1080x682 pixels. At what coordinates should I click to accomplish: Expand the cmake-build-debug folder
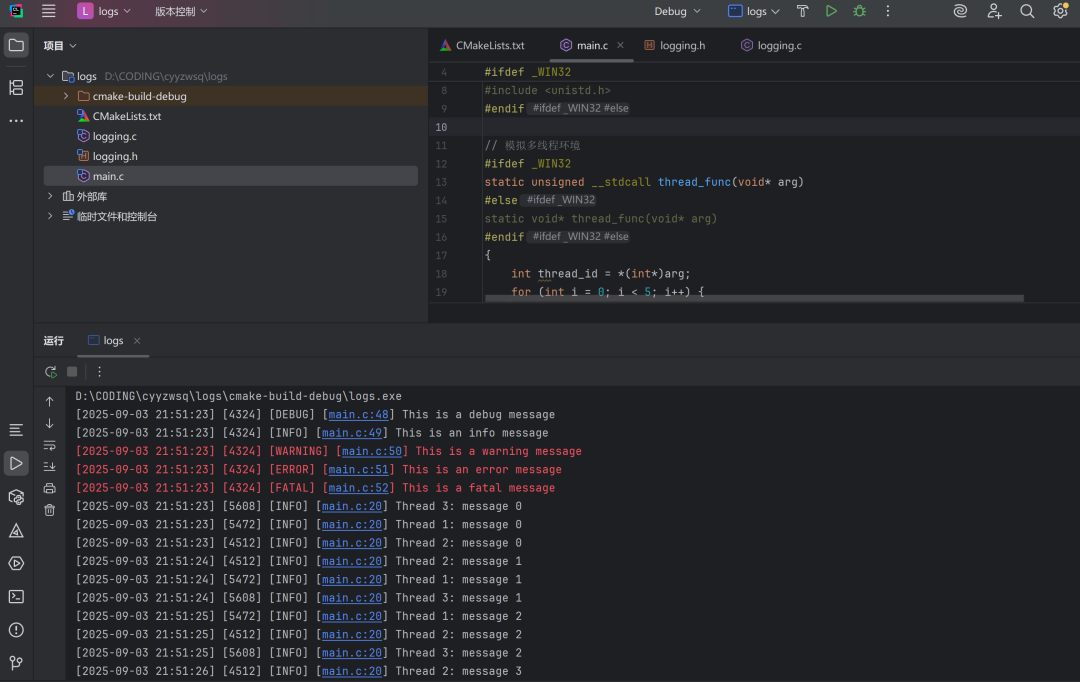66,96
